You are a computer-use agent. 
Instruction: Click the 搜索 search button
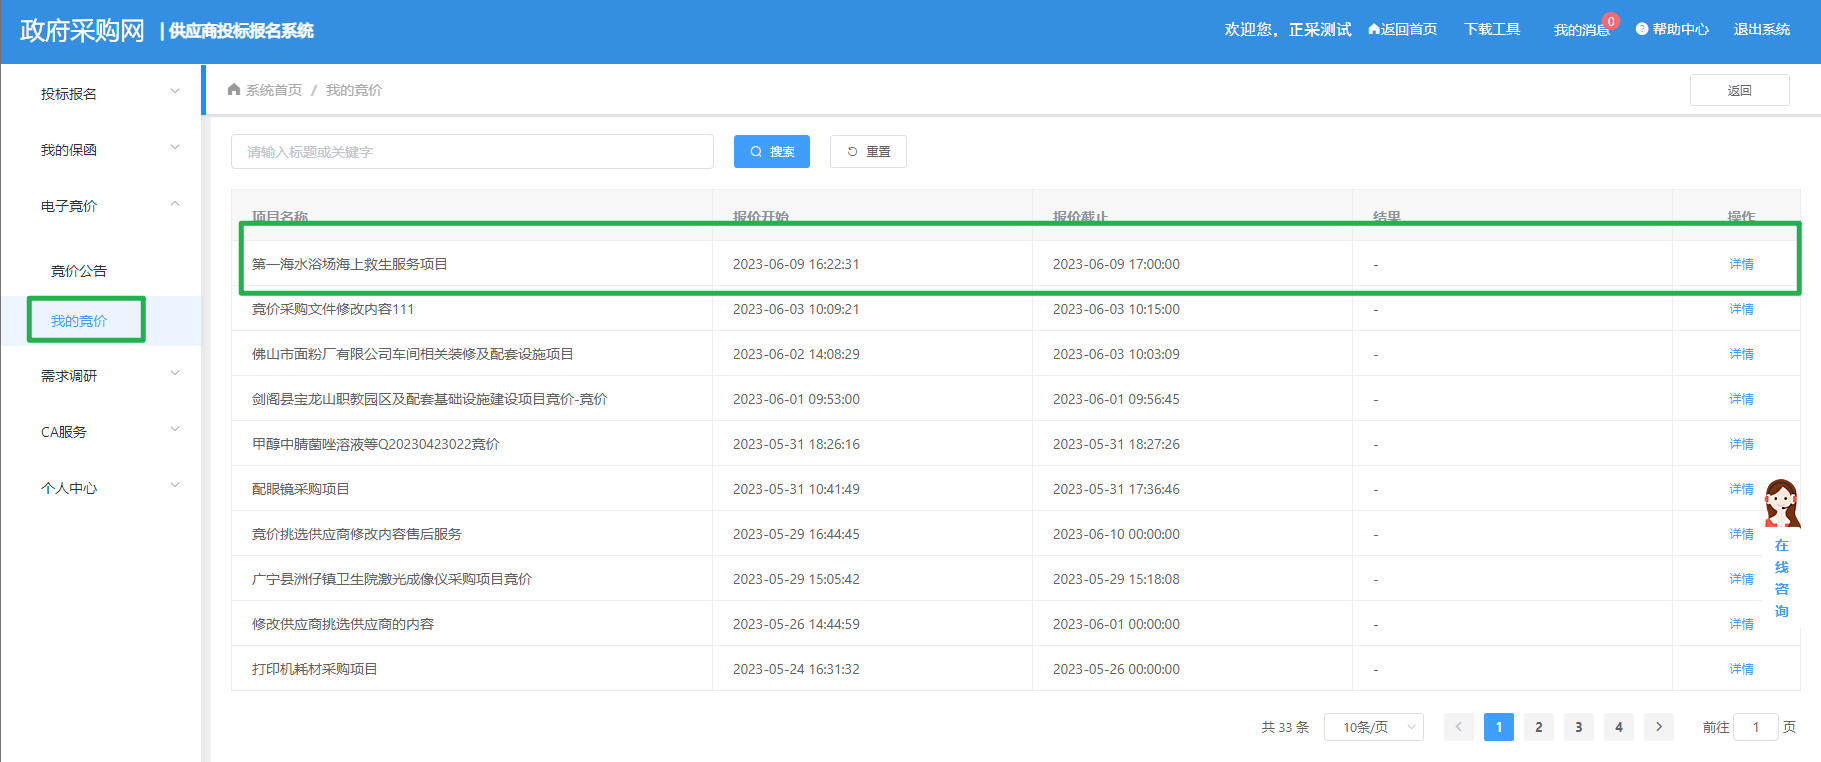771,152
